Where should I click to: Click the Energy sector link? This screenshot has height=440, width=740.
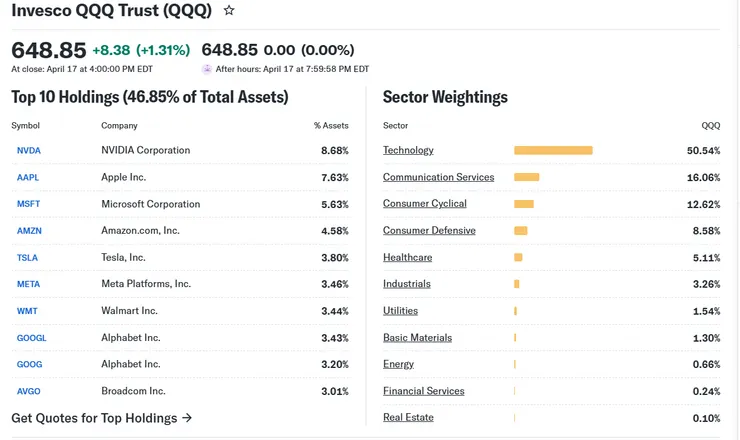[x=398, y=364]
